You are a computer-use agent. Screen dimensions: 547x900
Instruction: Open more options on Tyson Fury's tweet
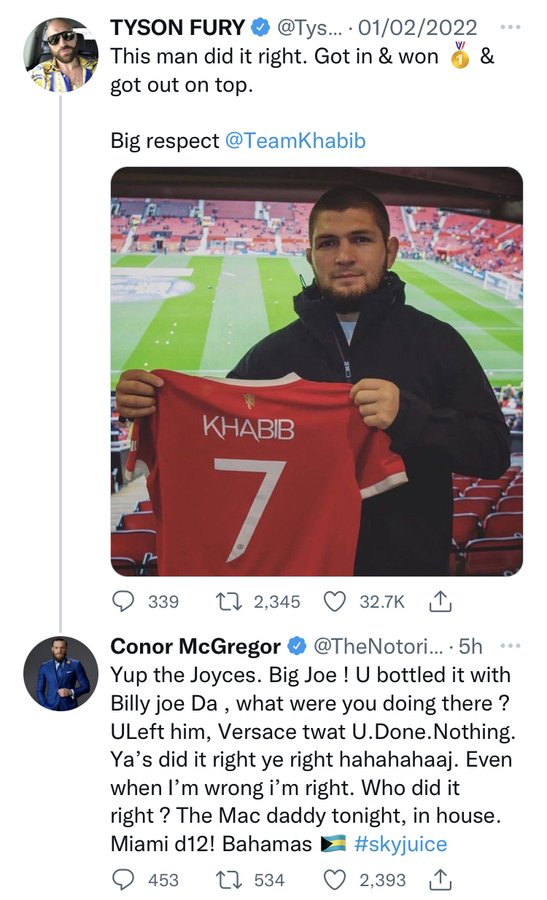(x=510, y=27)
